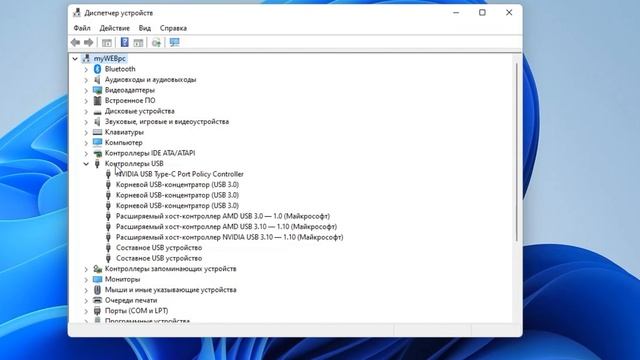Viewport: 640px width, 360px height.
Task: Click the Device Manager title bar icon
Action: tap(77, 13)
